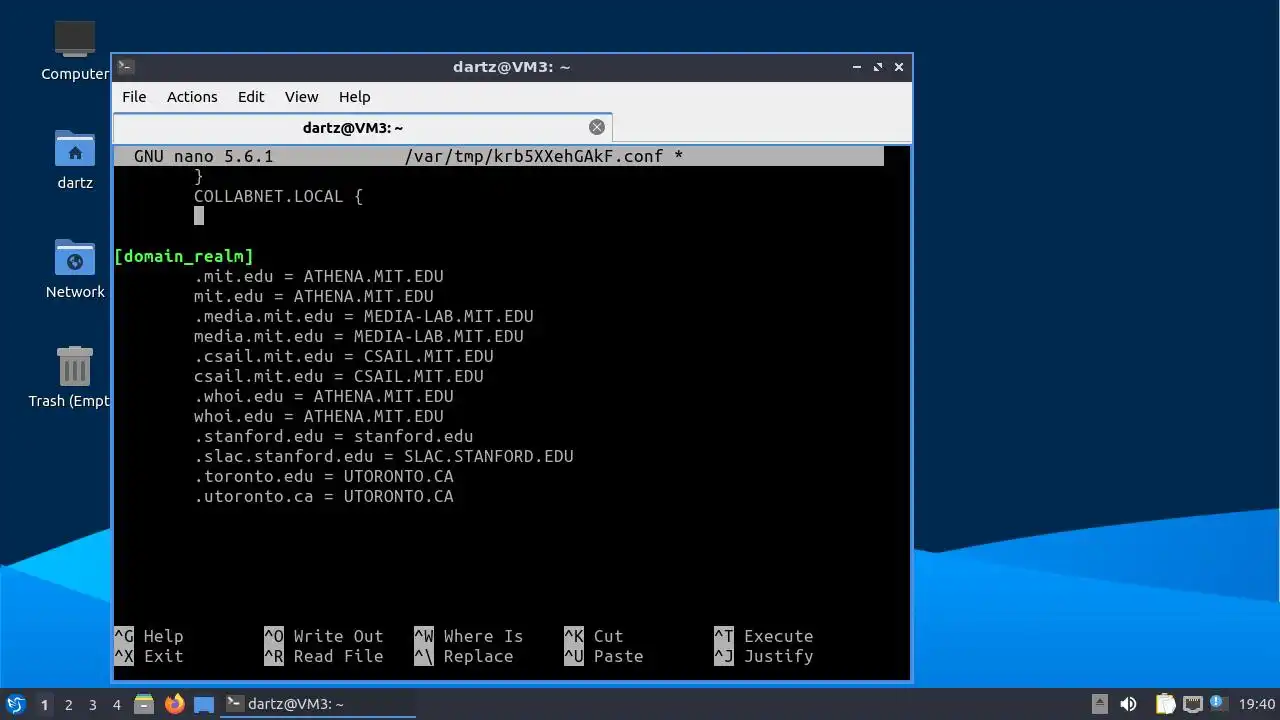Click the [domain_realm] section header
This screenshot has width=1280, height=720.
184,256
